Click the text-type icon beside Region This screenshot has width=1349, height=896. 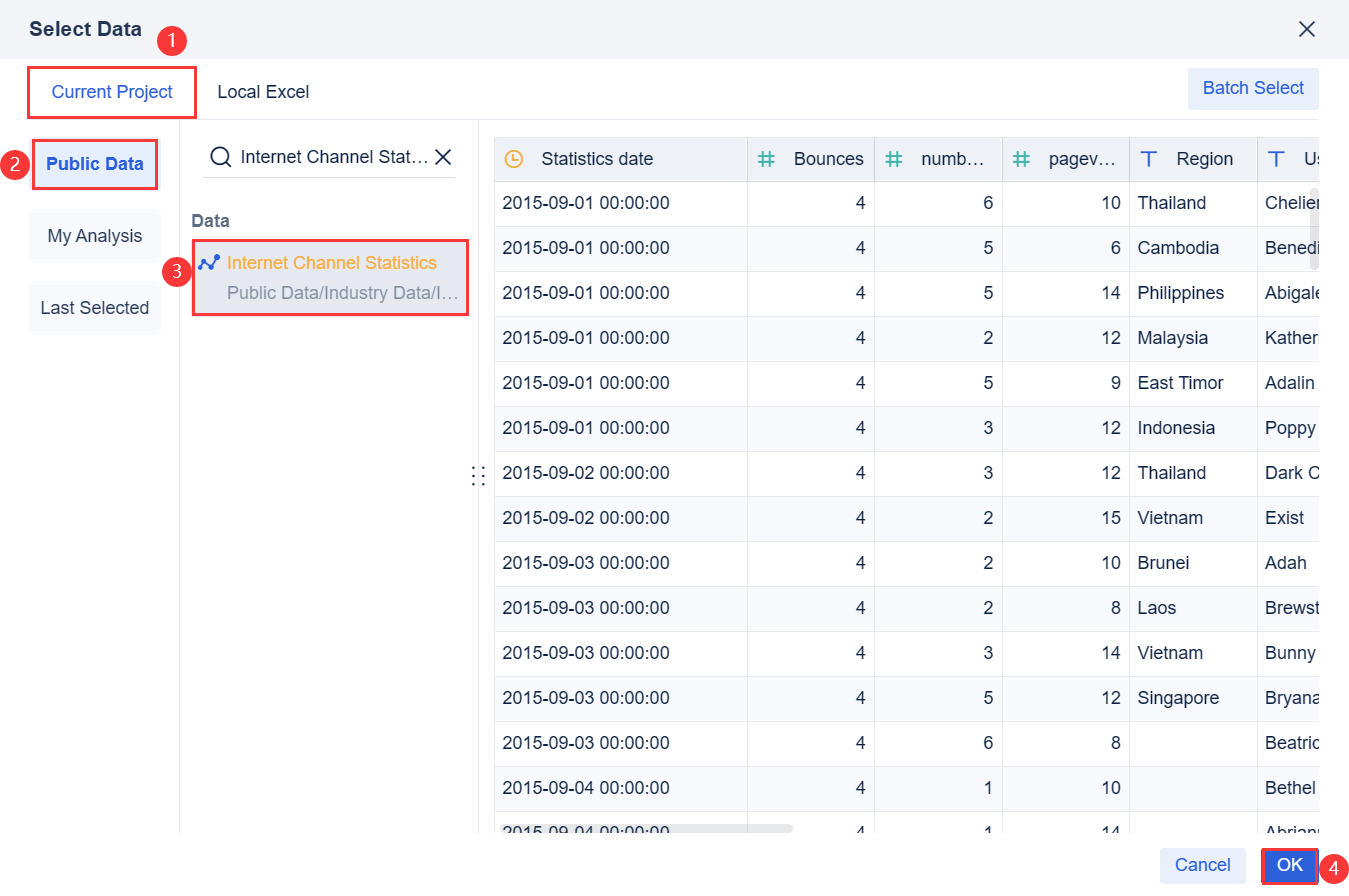click(x=1149, y=159)
